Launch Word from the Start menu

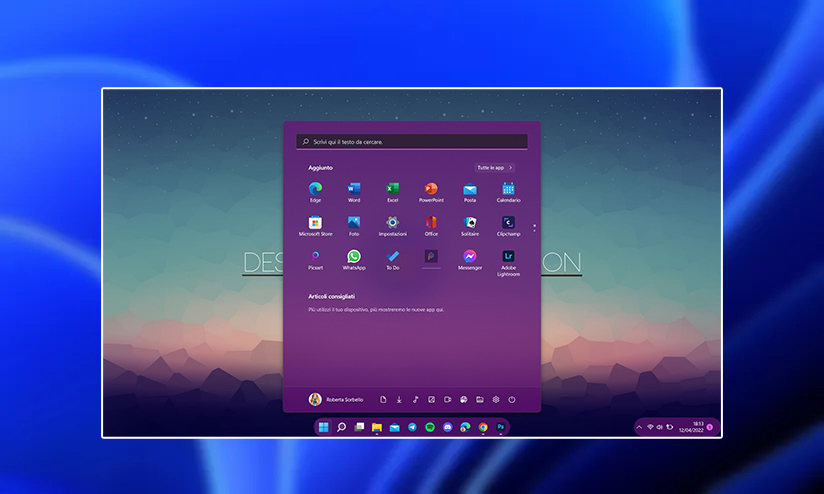click(354, 192)
